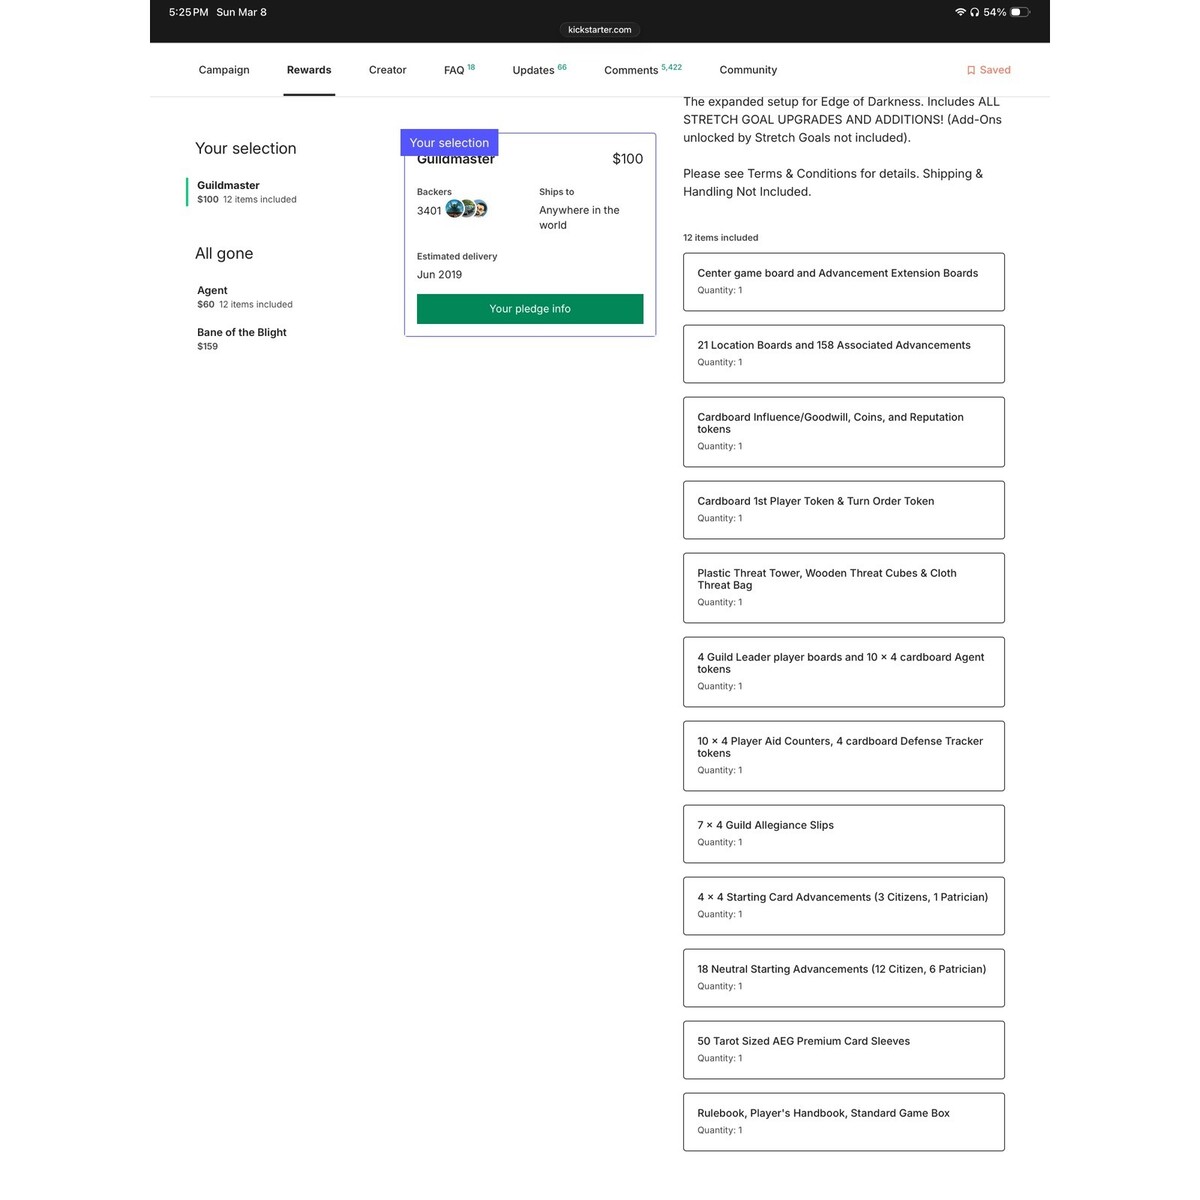Screen dimensions: 1200x1200
Task: Click the All gone heading
Action: tap(224, 254)
